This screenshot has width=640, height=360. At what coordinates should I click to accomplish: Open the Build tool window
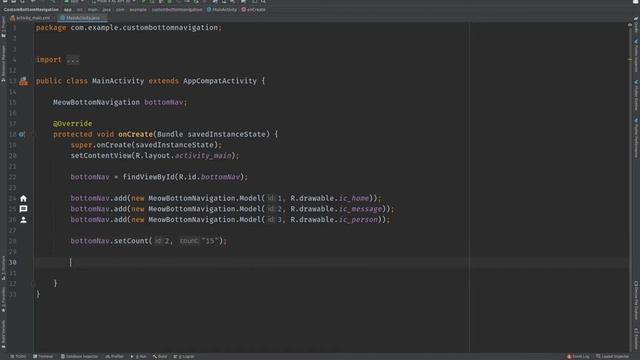pyautogui.click(x=160, y=356)
